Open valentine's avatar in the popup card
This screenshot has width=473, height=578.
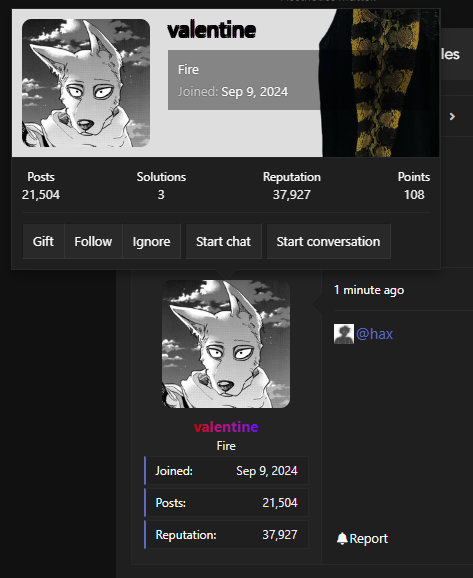tap(86, 83)
